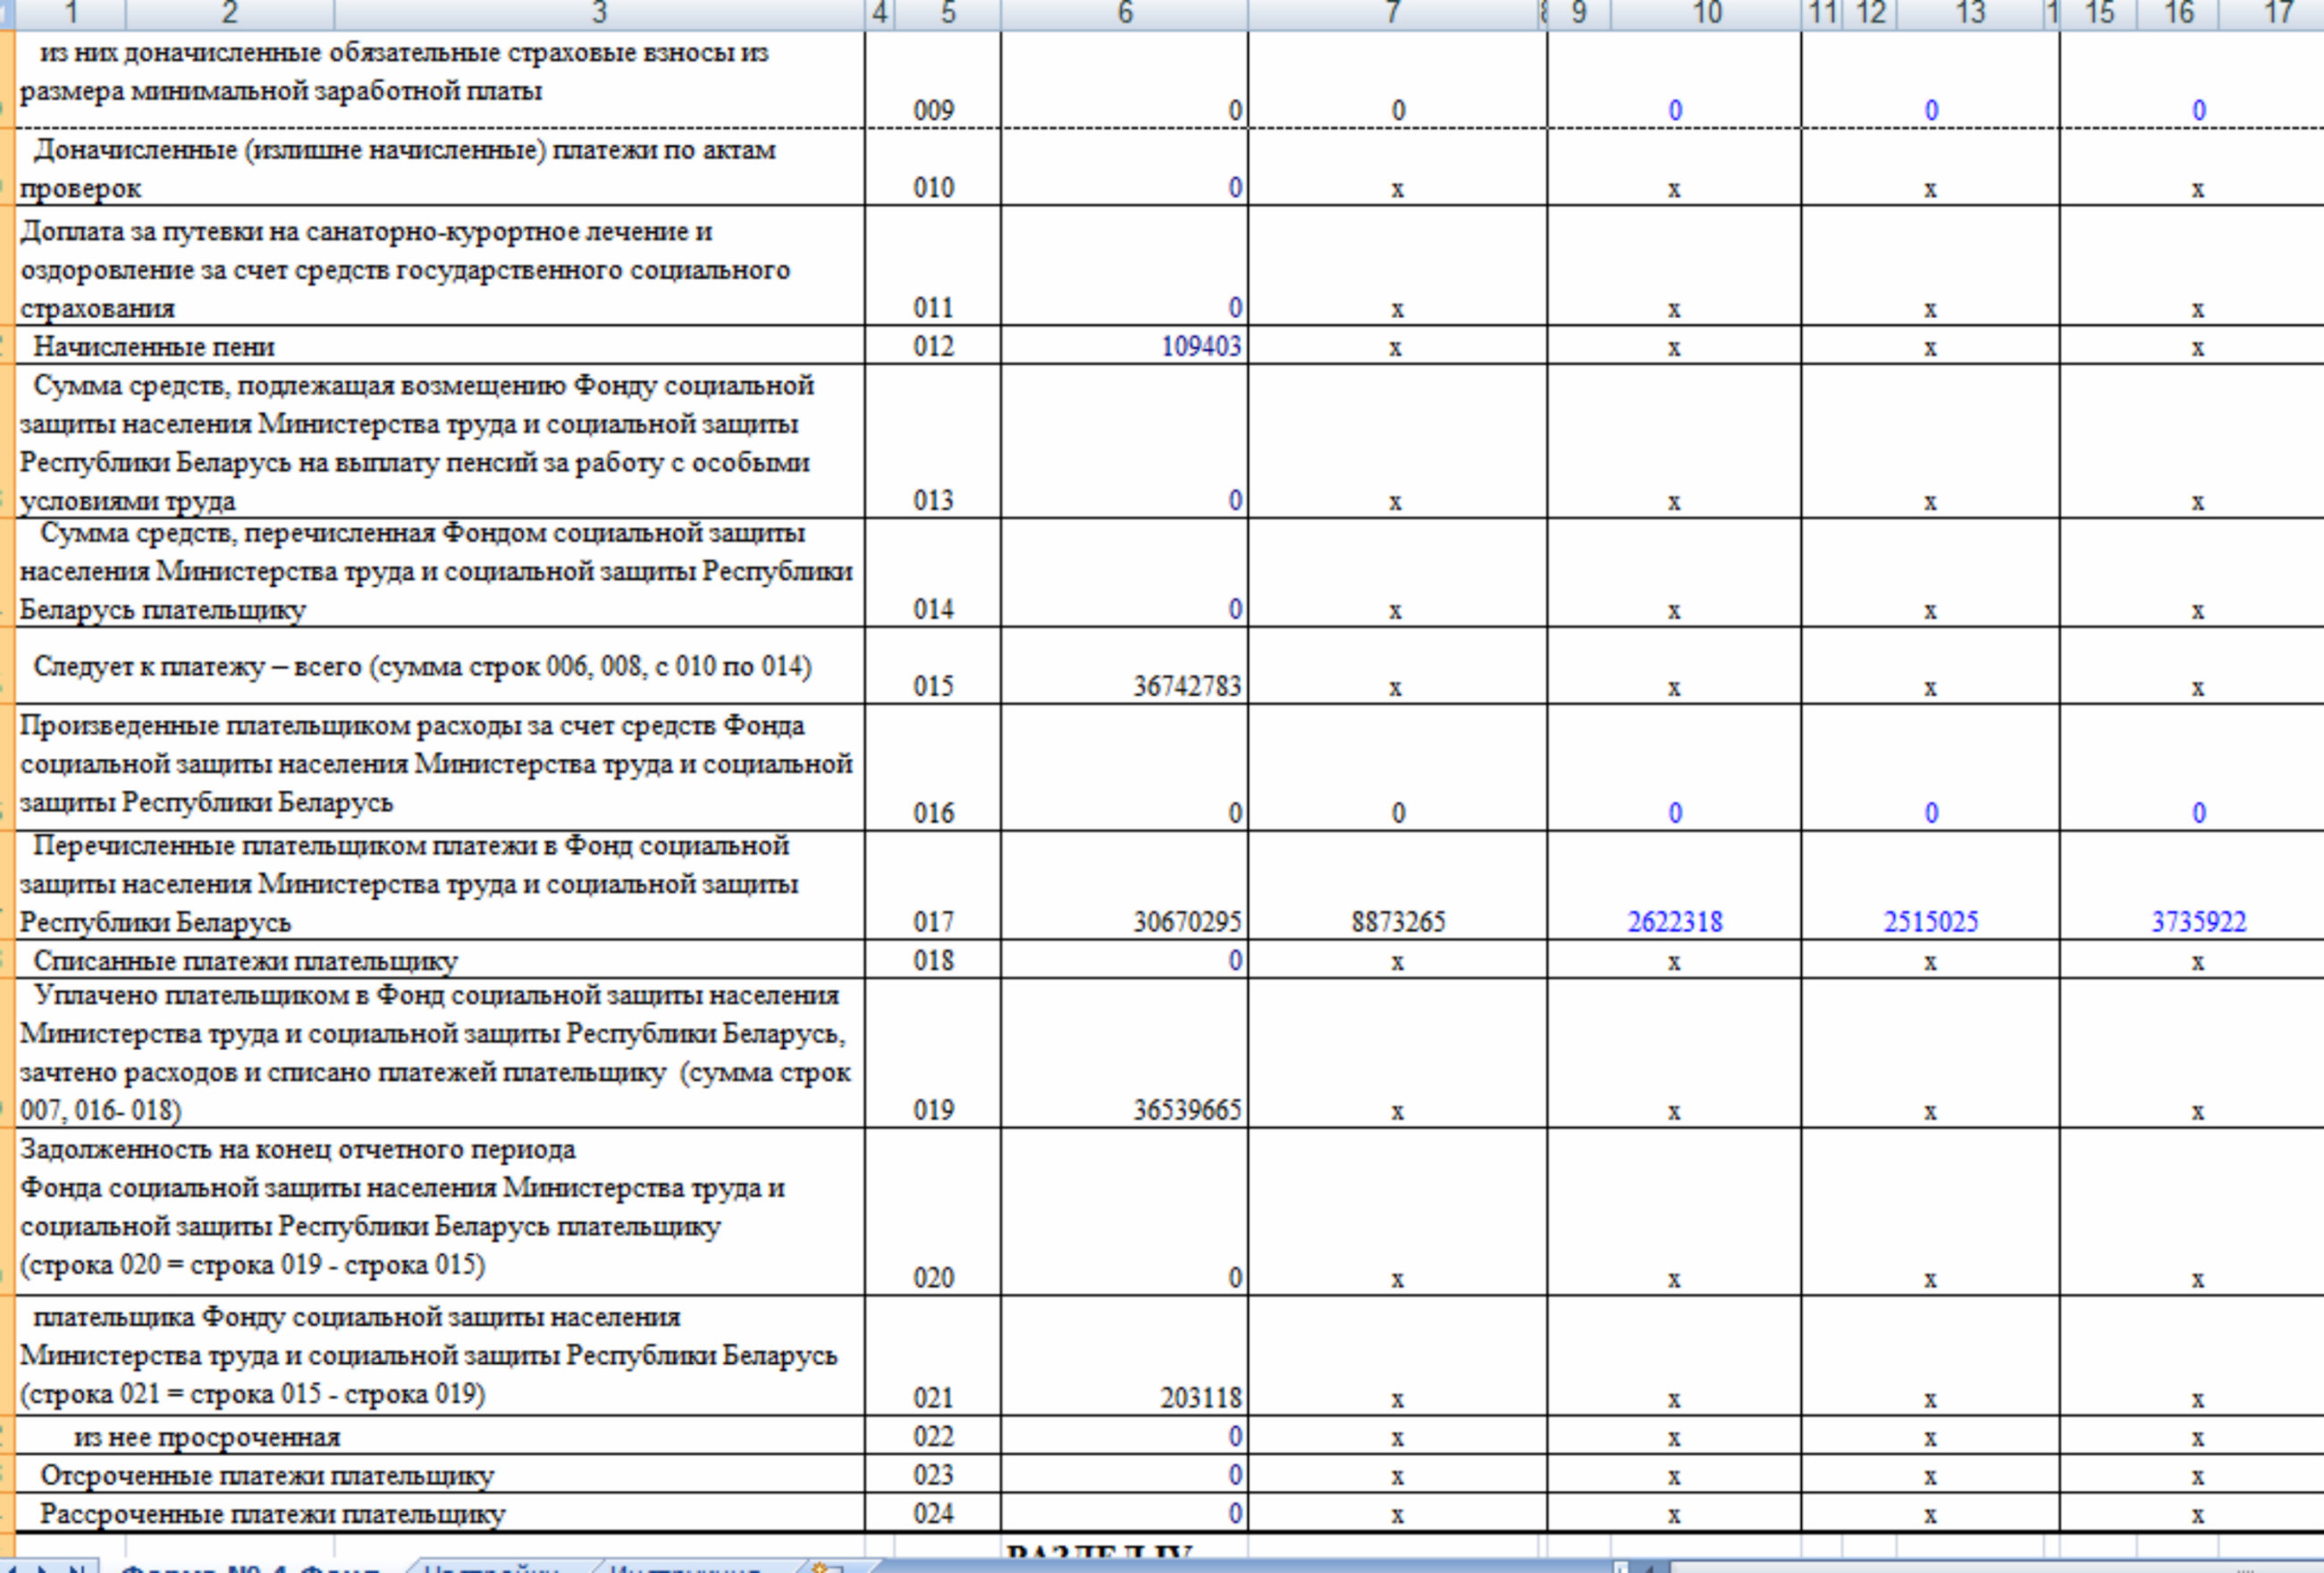The image size is (2324, 1573).
Task: Click the blue 0 in row 018
Action: pos(1235,960)
